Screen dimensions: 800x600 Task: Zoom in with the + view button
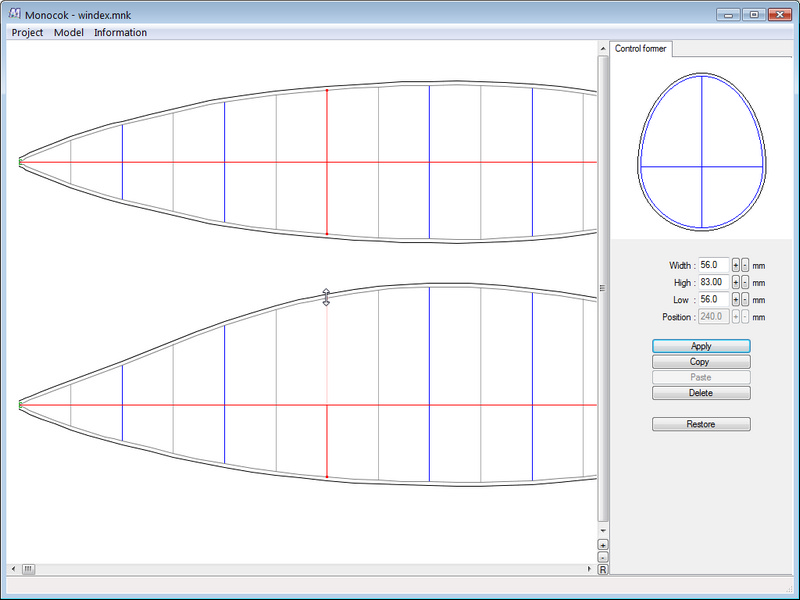603,545
